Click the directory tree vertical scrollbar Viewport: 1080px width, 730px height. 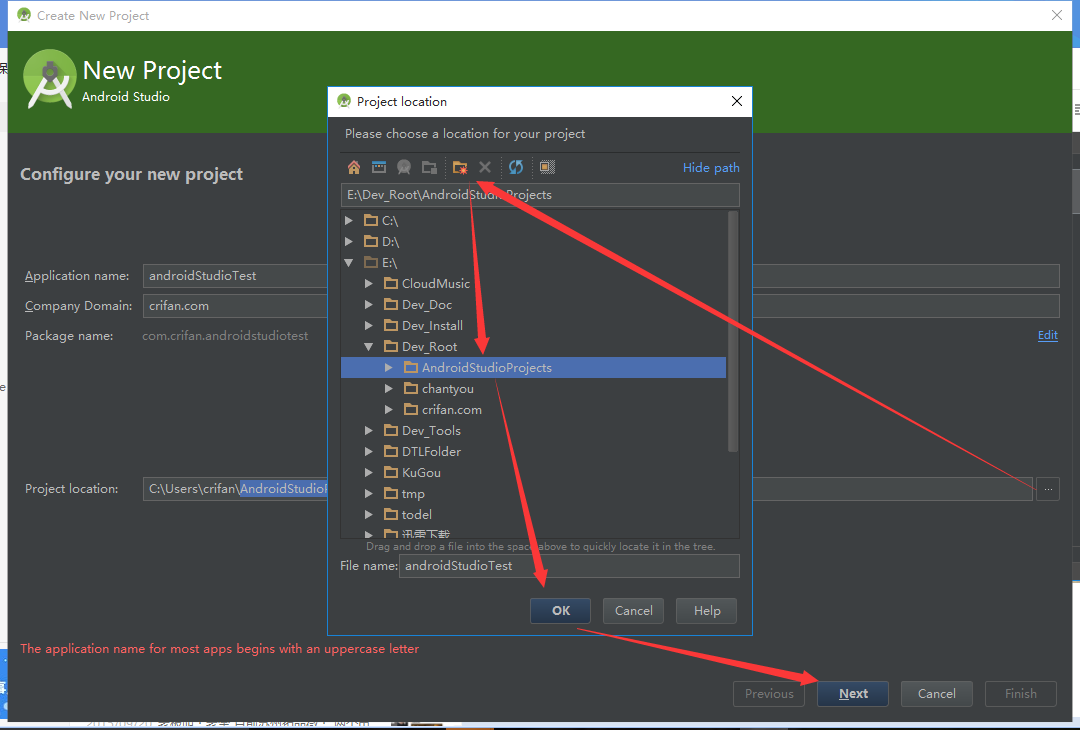(733, 331)
